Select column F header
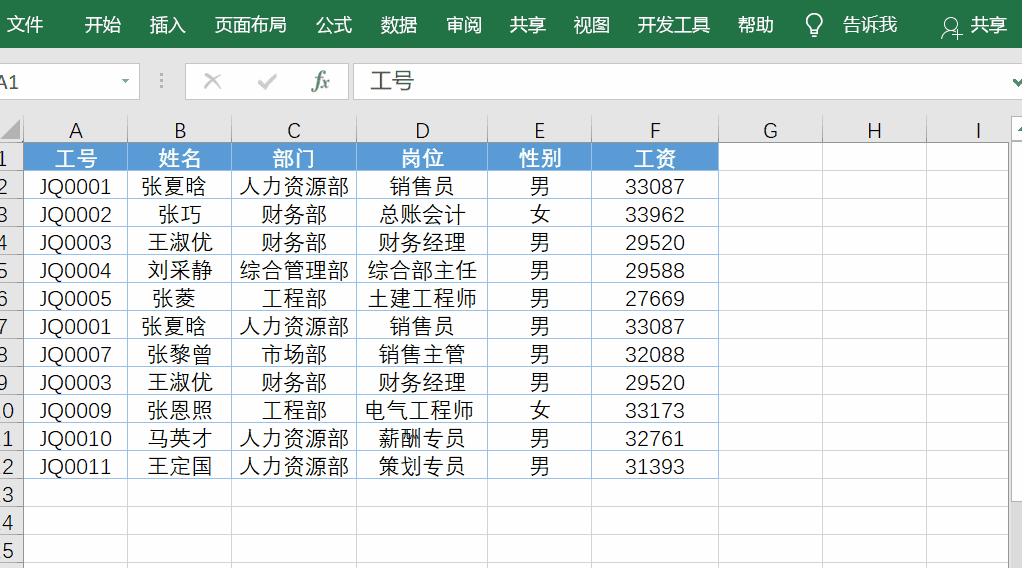 pyautogui.click(x=655, y=130)
